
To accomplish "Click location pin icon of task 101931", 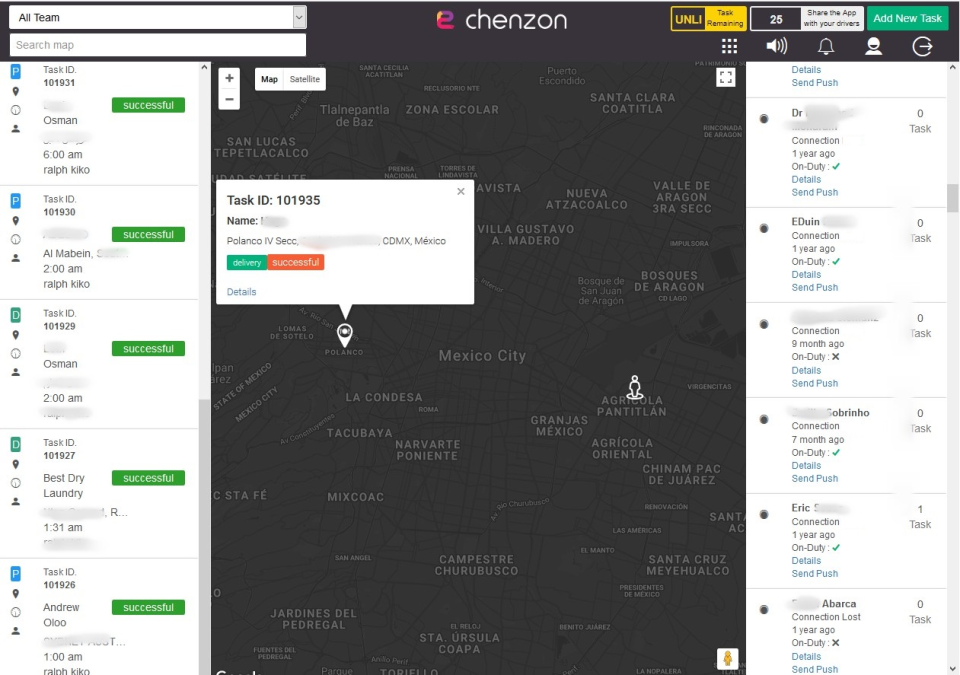I will pos(16,91).
